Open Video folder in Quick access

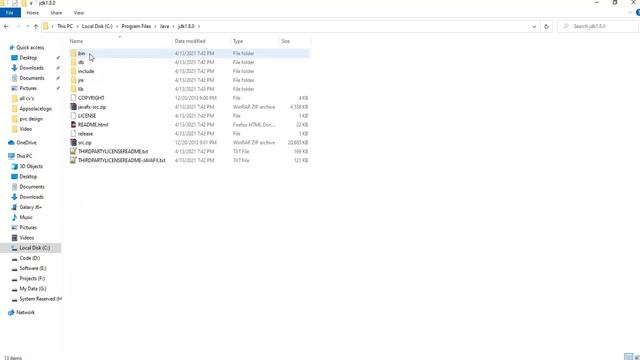pos(25,129)
